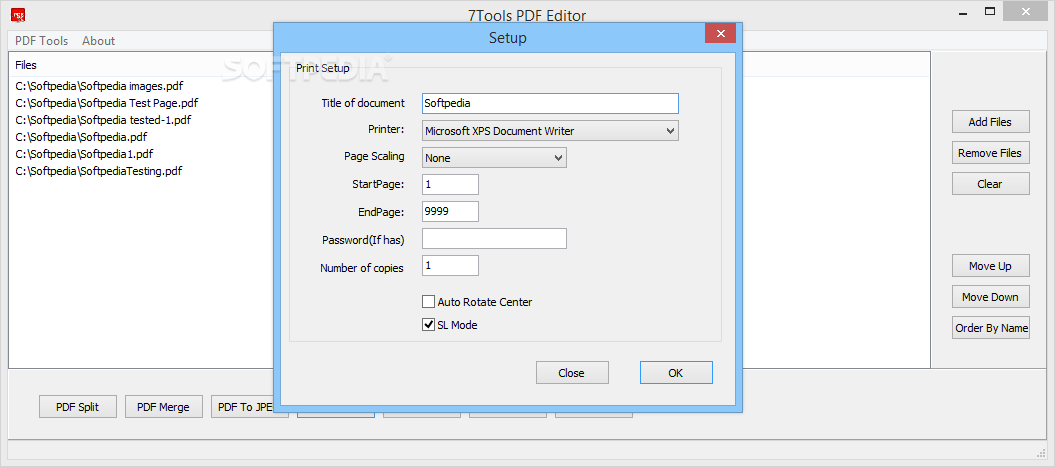Click the EndPage input field
Viewport: 1055px width, 467px height.
click(x=450, y=211)
